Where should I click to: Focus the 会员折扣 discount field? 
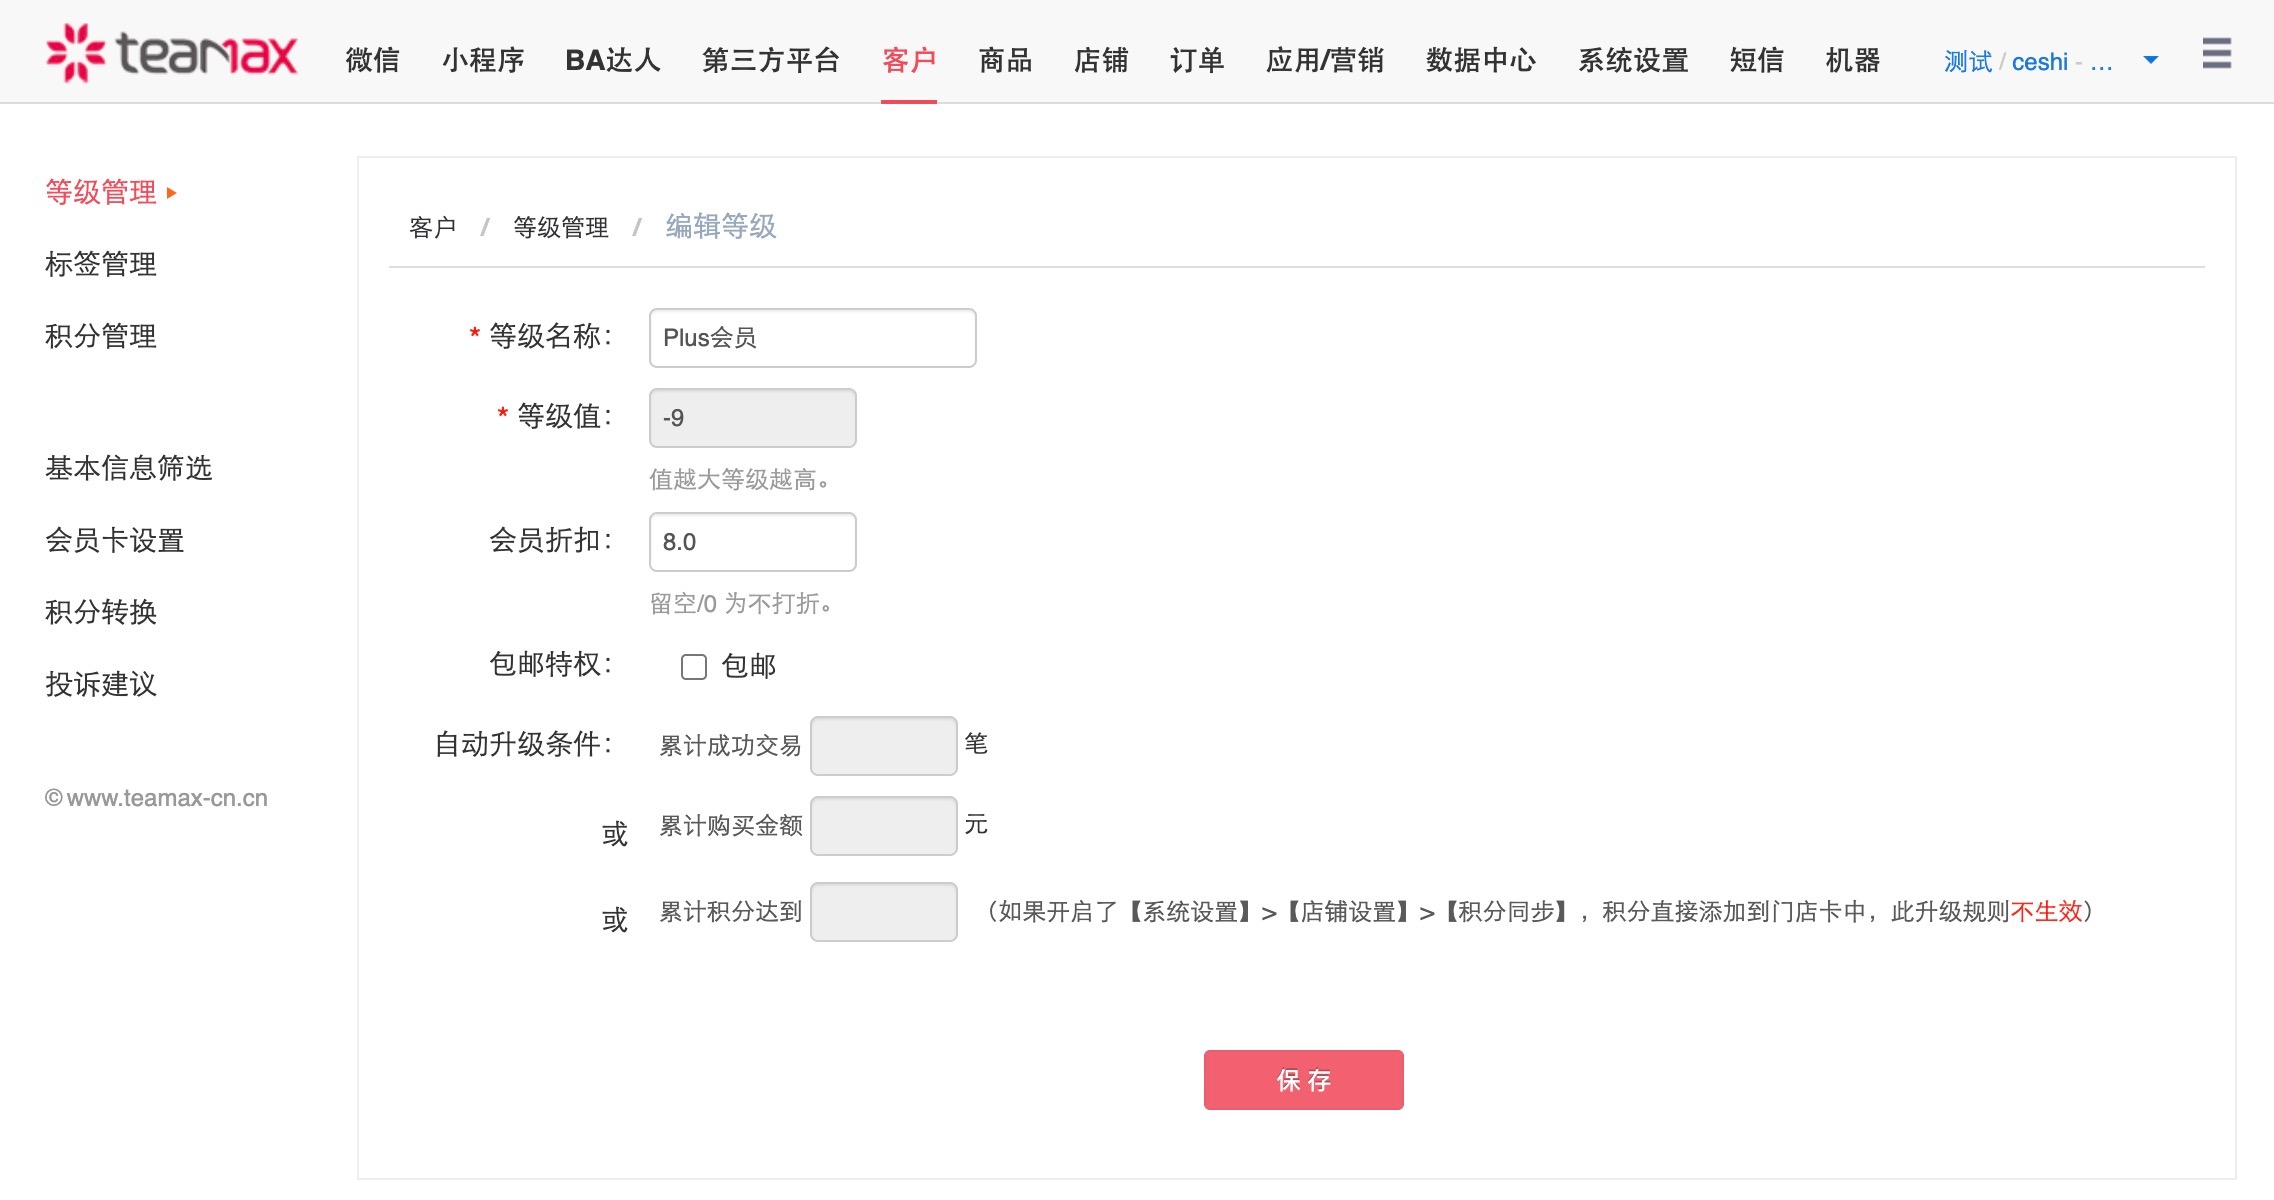pyautogui.click(x=752, y=542)
